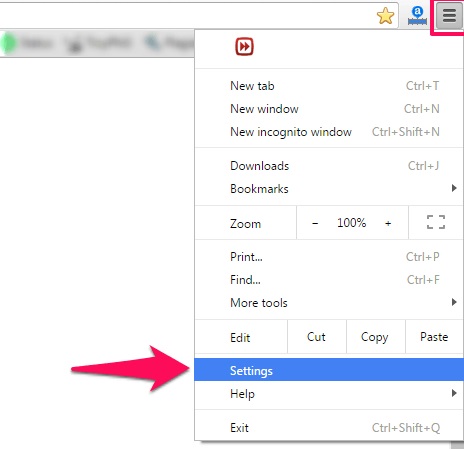This screenshot has height=449, width=464.
Task: Click the yellow bookmark star icon
Action: [x=385, y=16]
